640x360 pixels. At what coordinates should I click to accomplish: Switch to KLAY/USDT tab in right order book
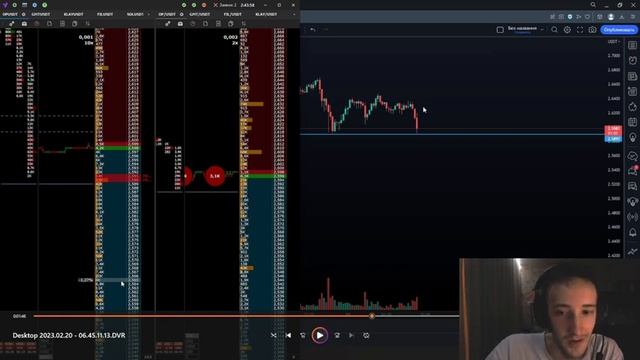pyautogui.click(x=266, y=14)
